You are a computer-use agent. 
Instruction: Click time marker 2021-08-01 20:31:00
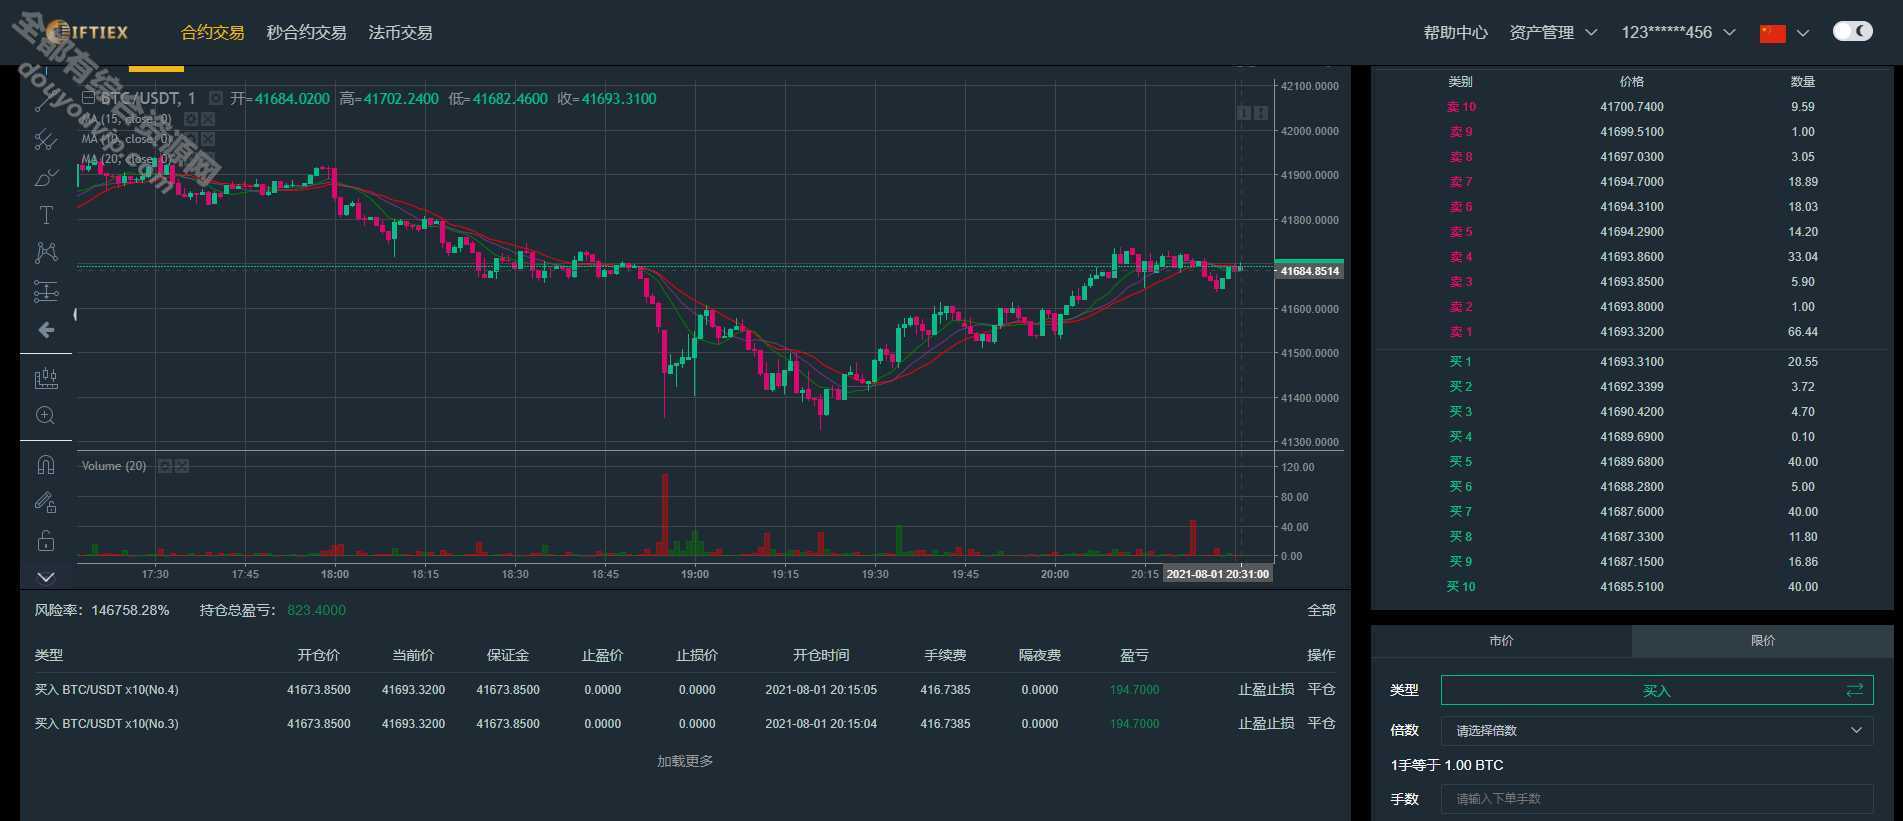coord(1217,574)
